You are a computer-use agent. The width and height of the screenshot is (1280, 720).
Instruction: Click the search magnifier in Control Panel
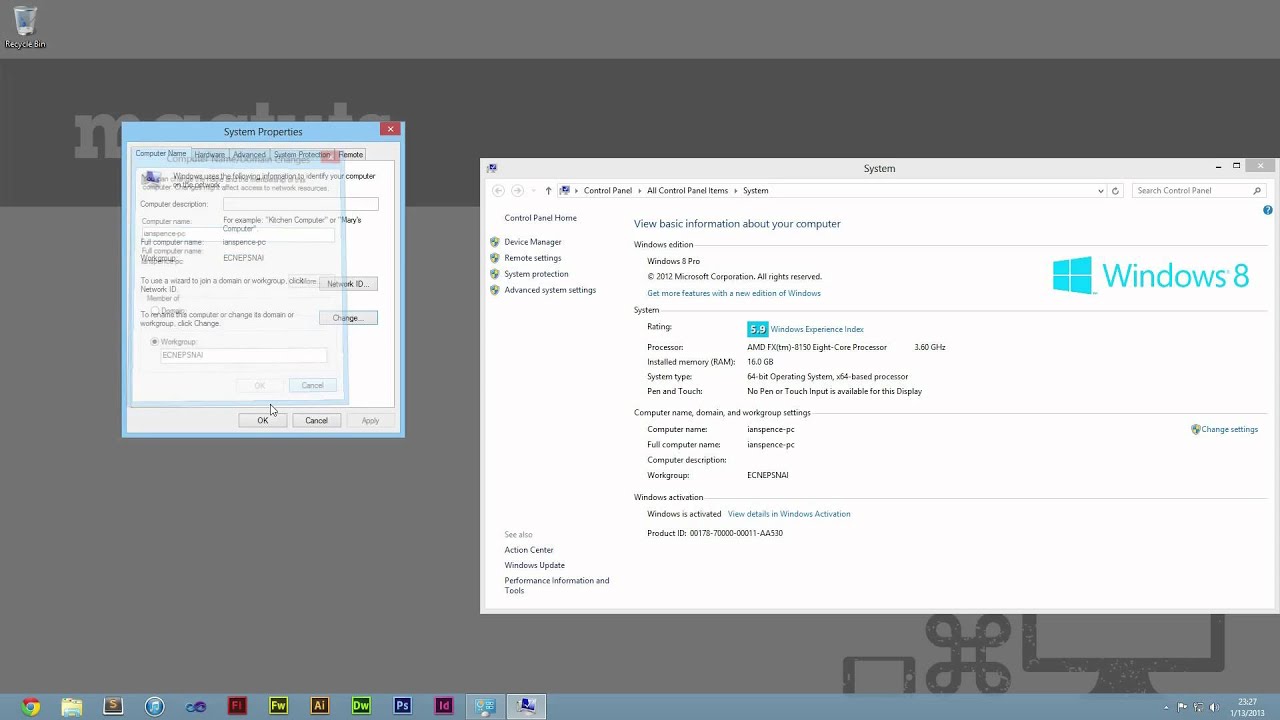pos(1257,190)
